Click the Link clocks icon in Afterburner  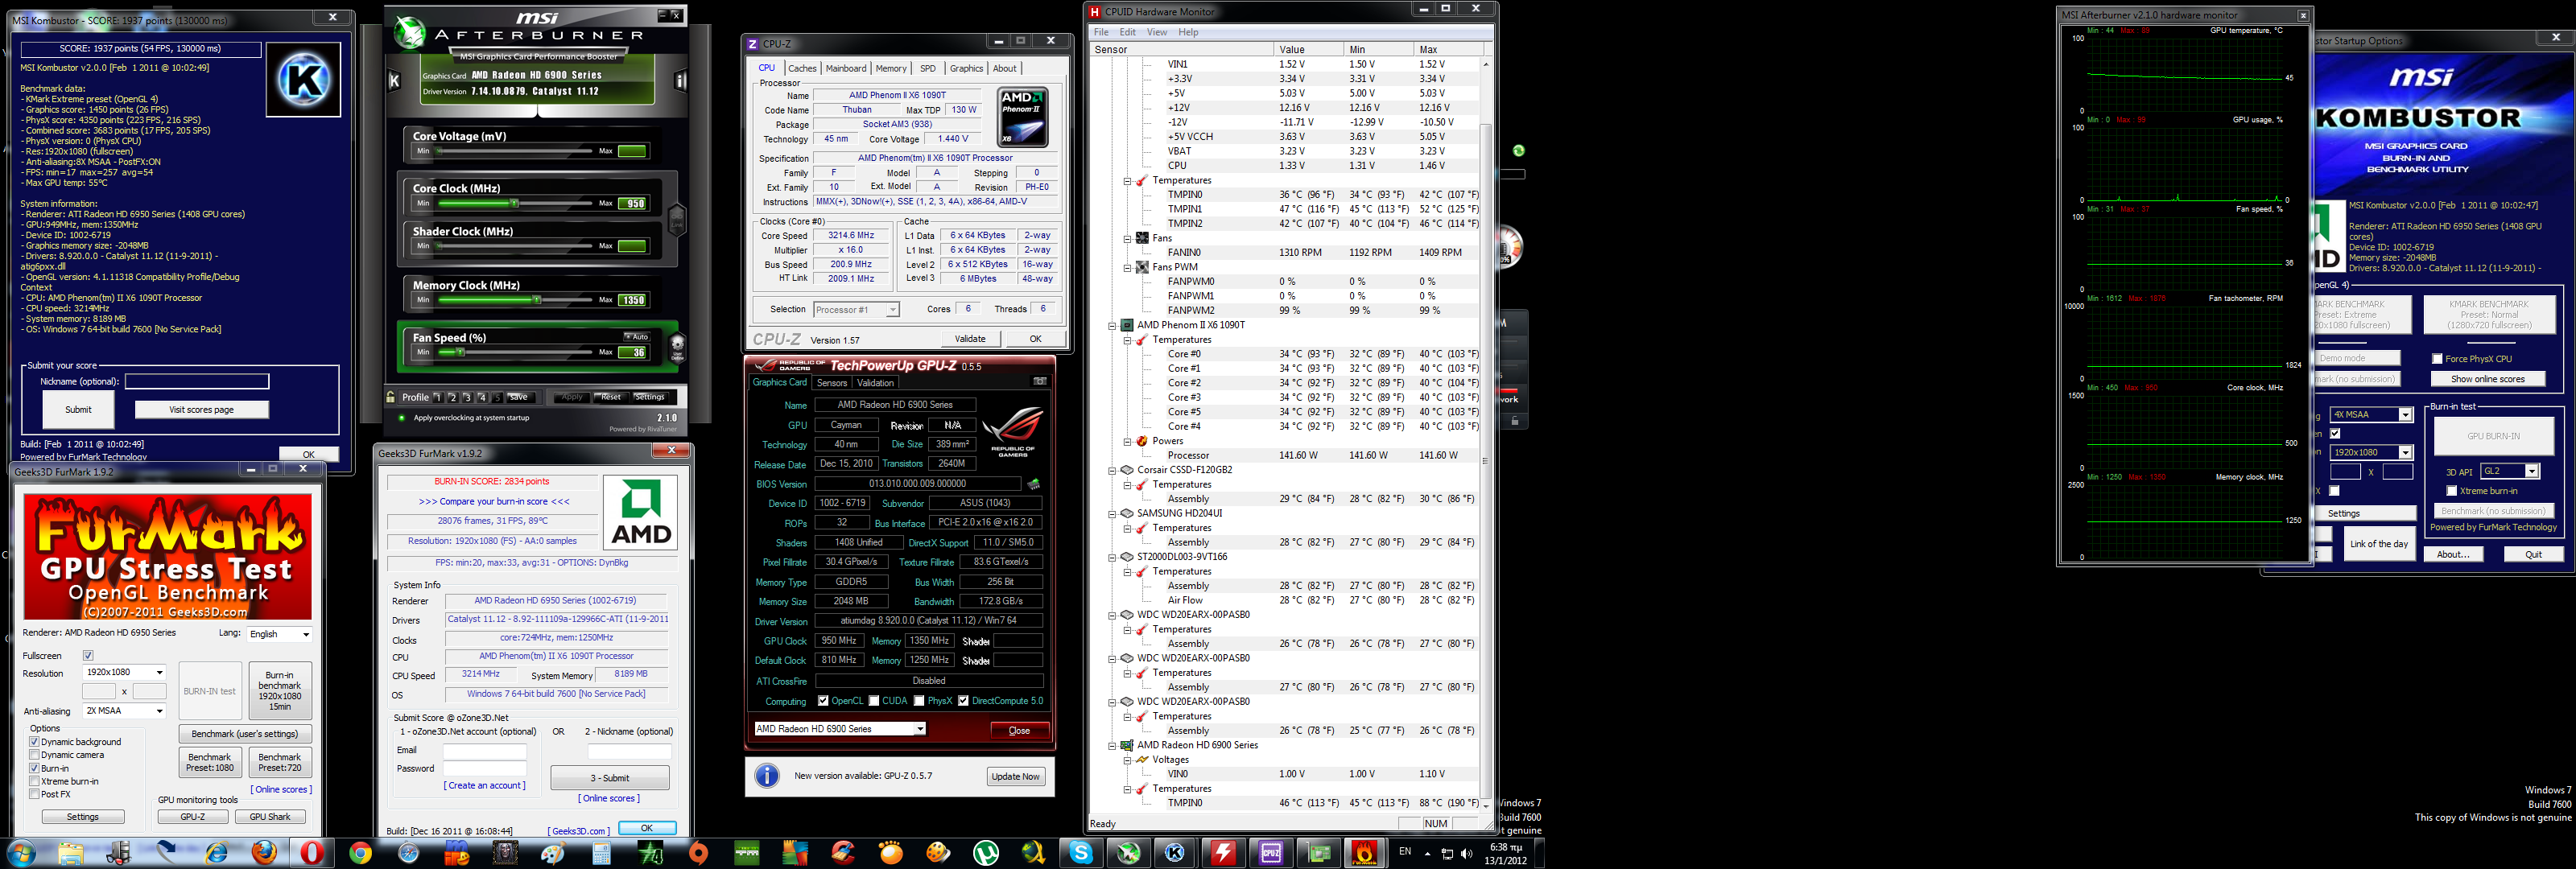pyautogui.click(x=677, y=219)
